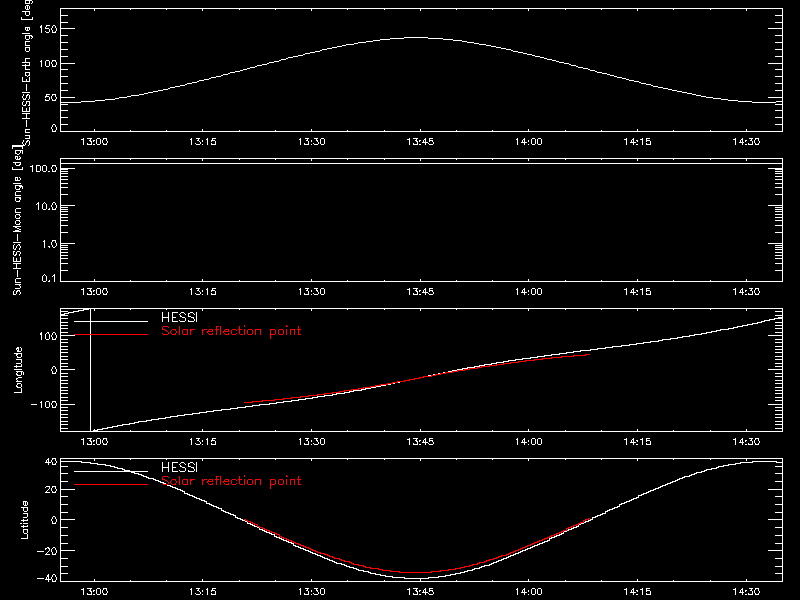Click 13:30 label under Moon angle plot
Image resolution: width=800 pixels, height=600 pixels.
311,291
